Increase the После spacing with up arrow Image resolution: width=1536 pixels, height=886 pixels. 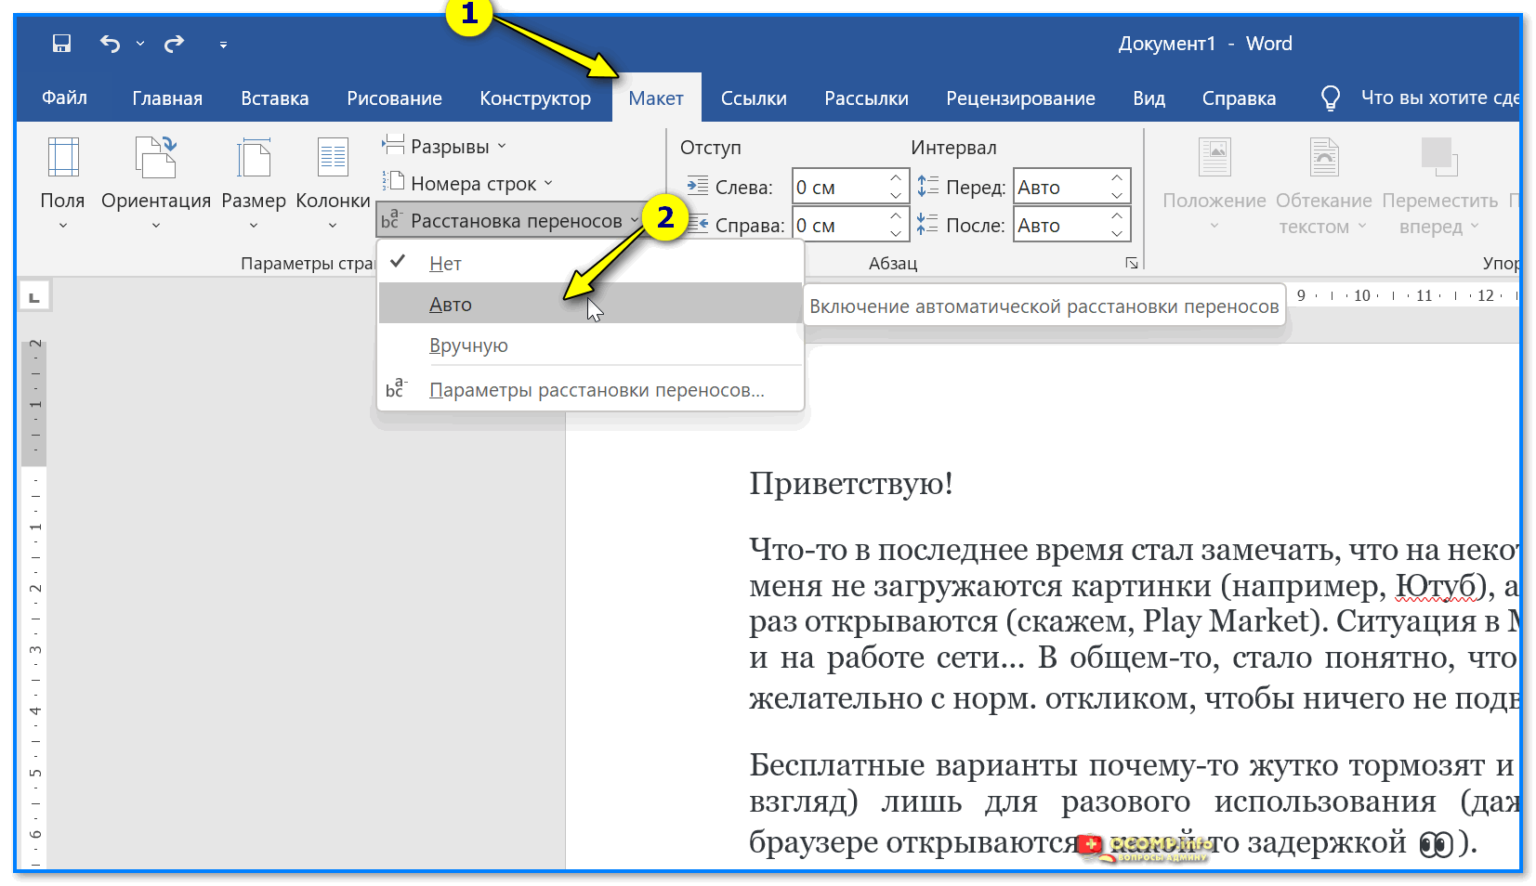[x=1117, y=216]
